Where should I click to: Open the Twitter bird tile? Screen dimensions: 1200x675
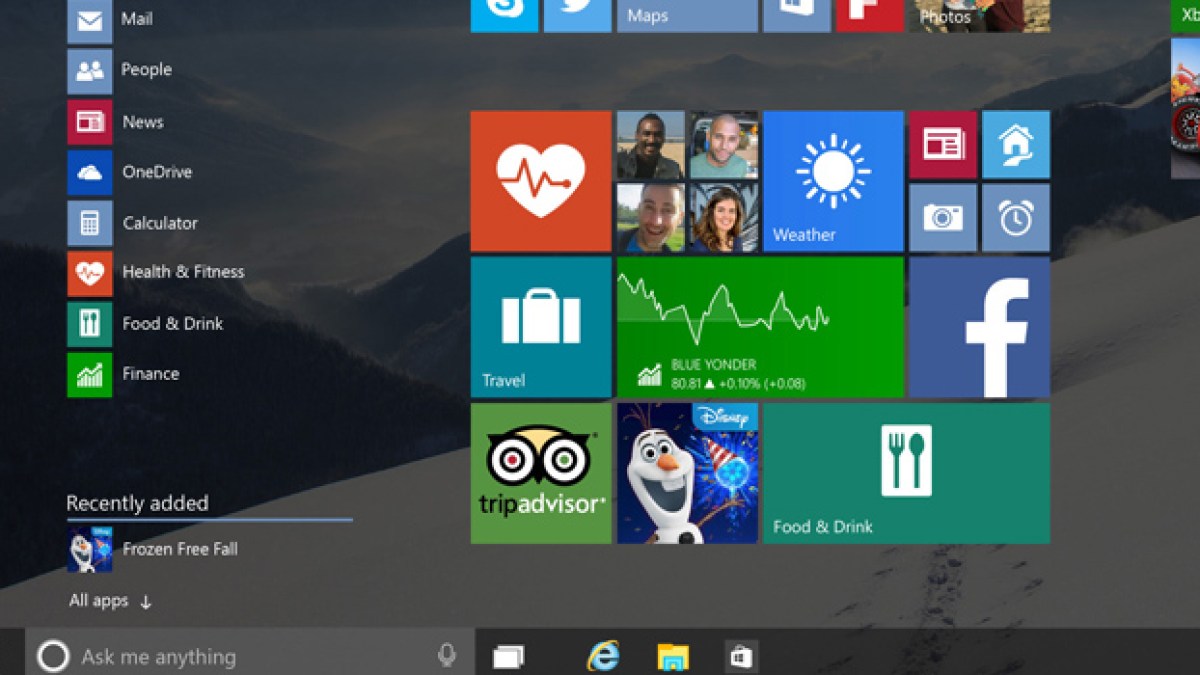coord(578,16)
